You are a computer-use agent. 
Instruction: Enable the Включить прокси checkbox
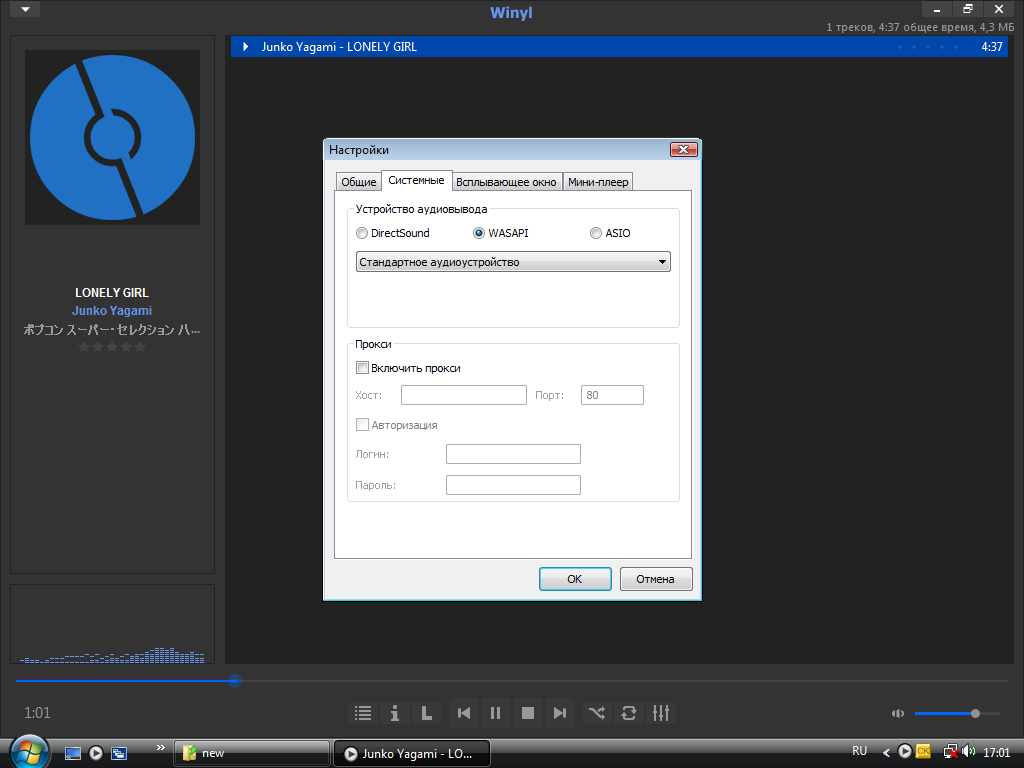click(362, 368)
